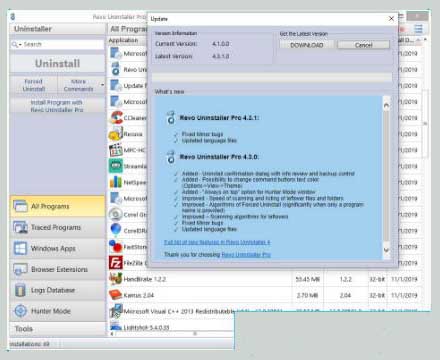This screenshot has width=440, height=360.
Task: Click Current Version value 4.1.0.0
Action: pyautogui.click(x=221, y=44)
